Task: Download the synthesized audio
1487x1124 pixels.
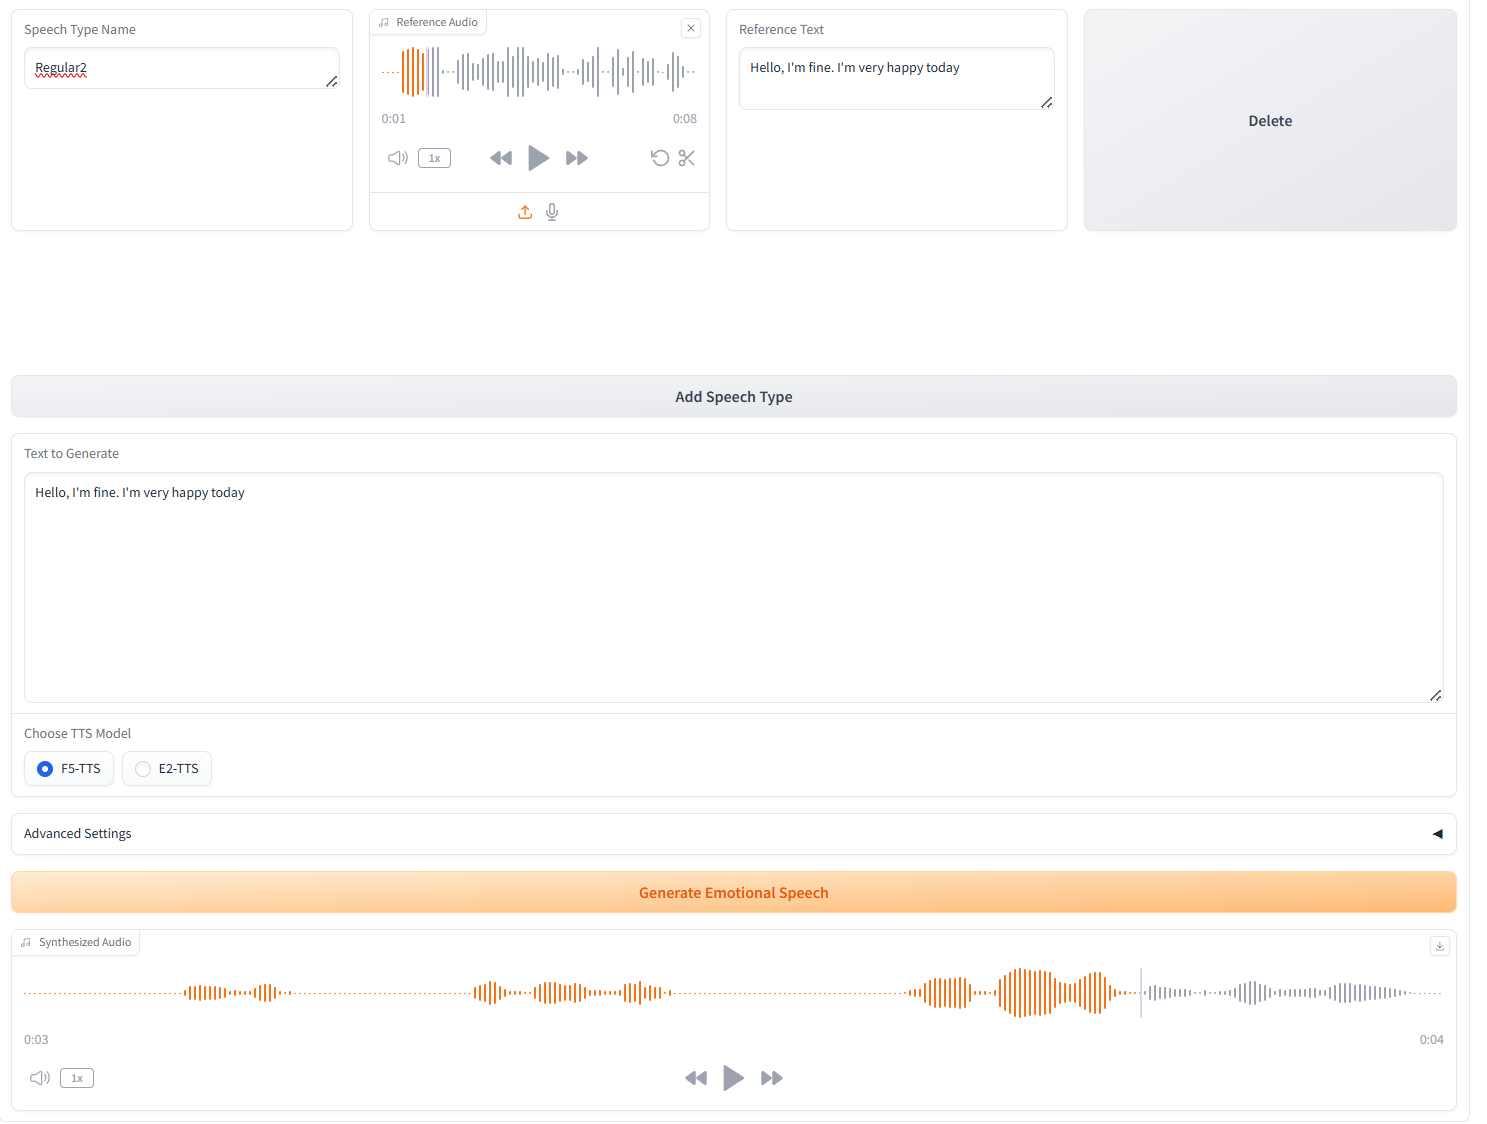Action: click(x=1439, y=946)
